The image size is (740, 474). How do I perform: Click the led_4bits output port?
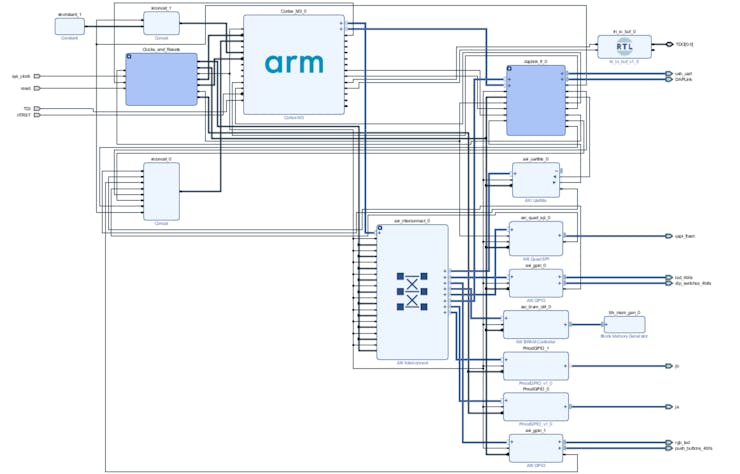(x=669, y=278)
